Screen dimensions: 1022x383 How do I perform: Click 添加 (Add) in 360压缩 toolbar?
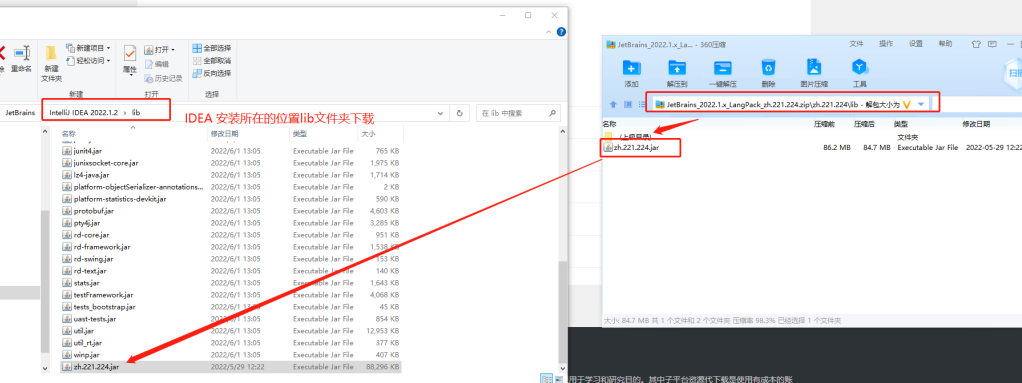[x=631, y=73]
